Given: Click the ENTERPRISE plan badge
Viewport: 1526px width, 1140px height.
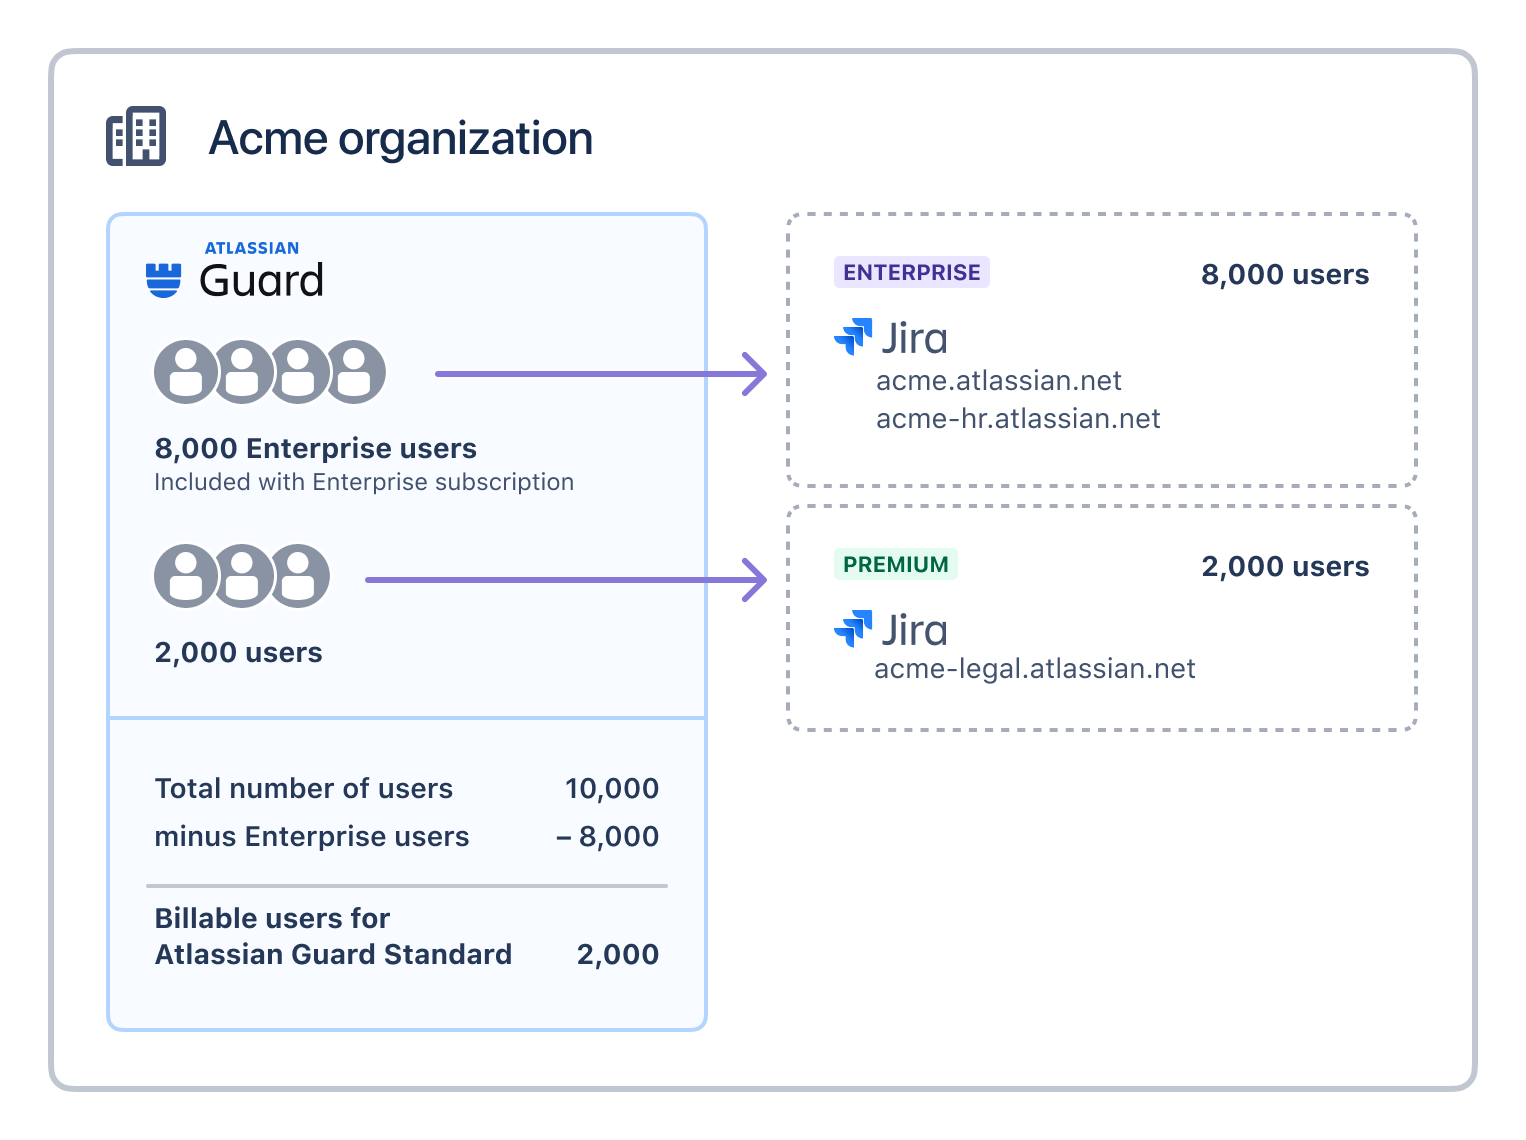Looking at the screenshot, I should (x=912, y=272).
